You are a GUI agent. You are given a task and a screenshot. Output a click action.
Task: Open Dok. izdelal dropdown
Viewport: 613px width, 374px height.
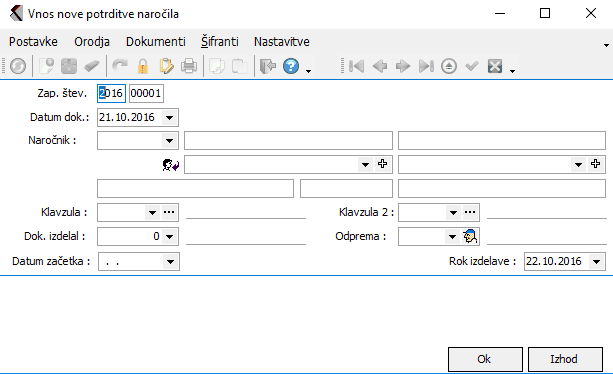click(x=169, y=236)
